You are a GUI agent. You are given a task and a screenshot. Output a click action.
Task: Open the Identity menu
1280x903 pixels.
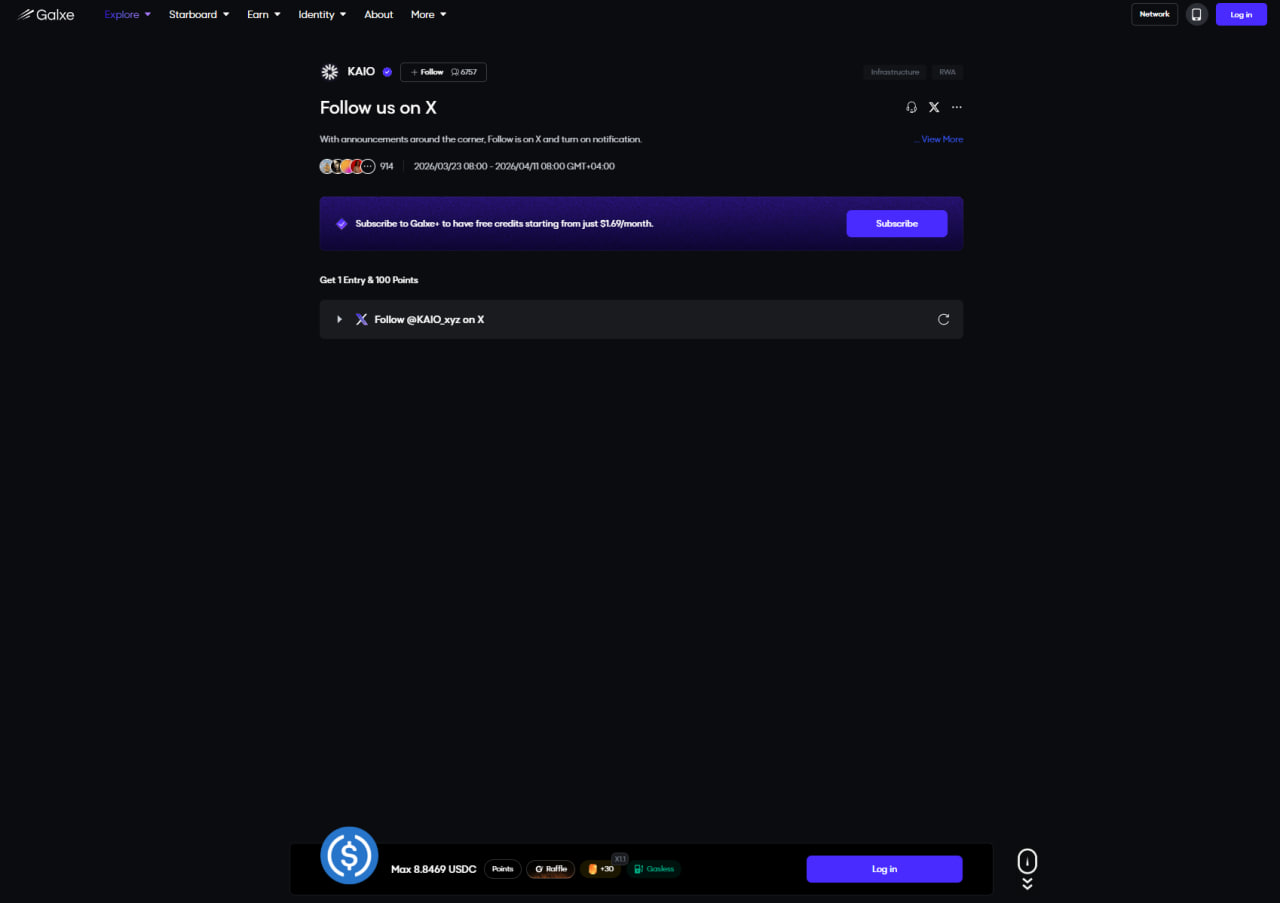pos(322,14)
